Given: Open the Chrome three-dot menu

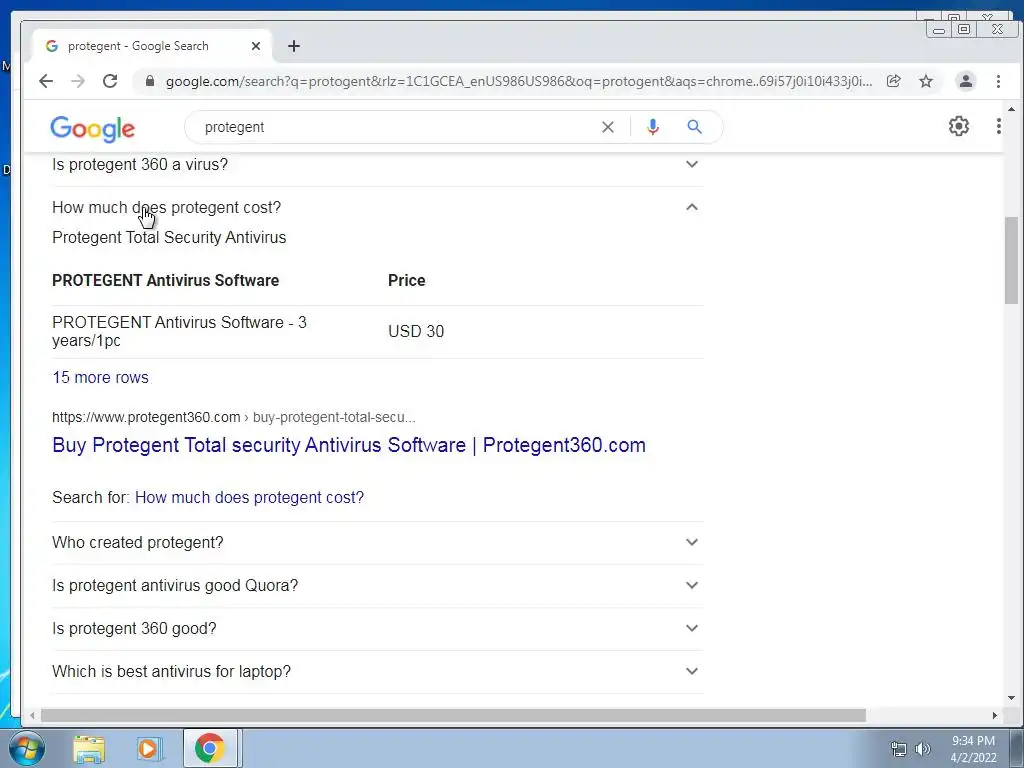Looking at the screenshot, I should point(998,81).
